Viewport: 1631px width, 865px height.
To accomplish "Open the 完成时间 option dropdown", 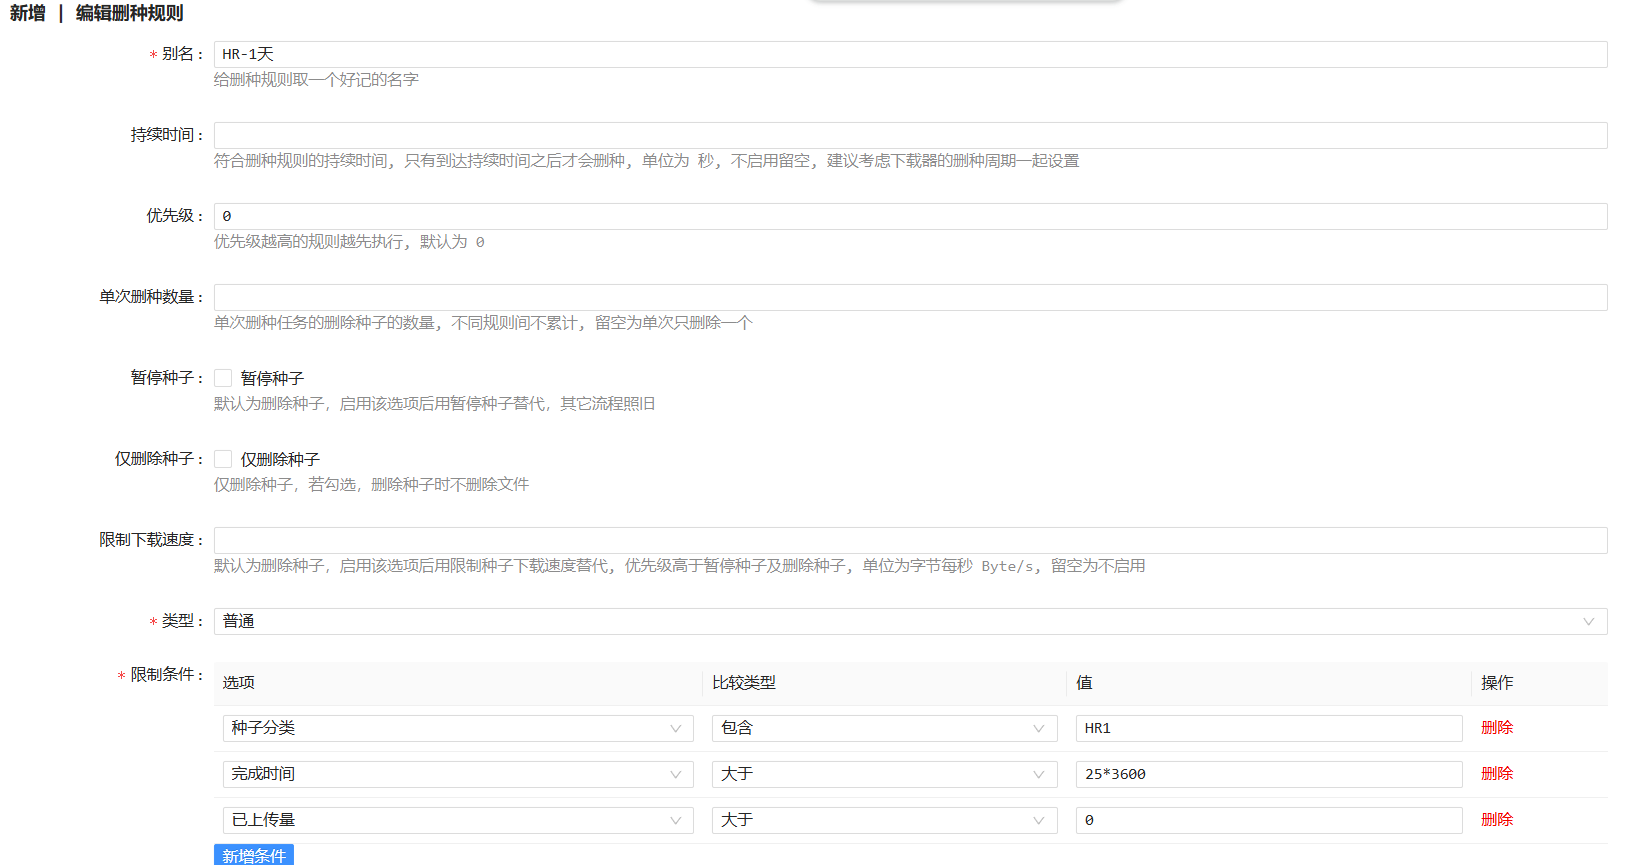I will click(x=457, y=774).
